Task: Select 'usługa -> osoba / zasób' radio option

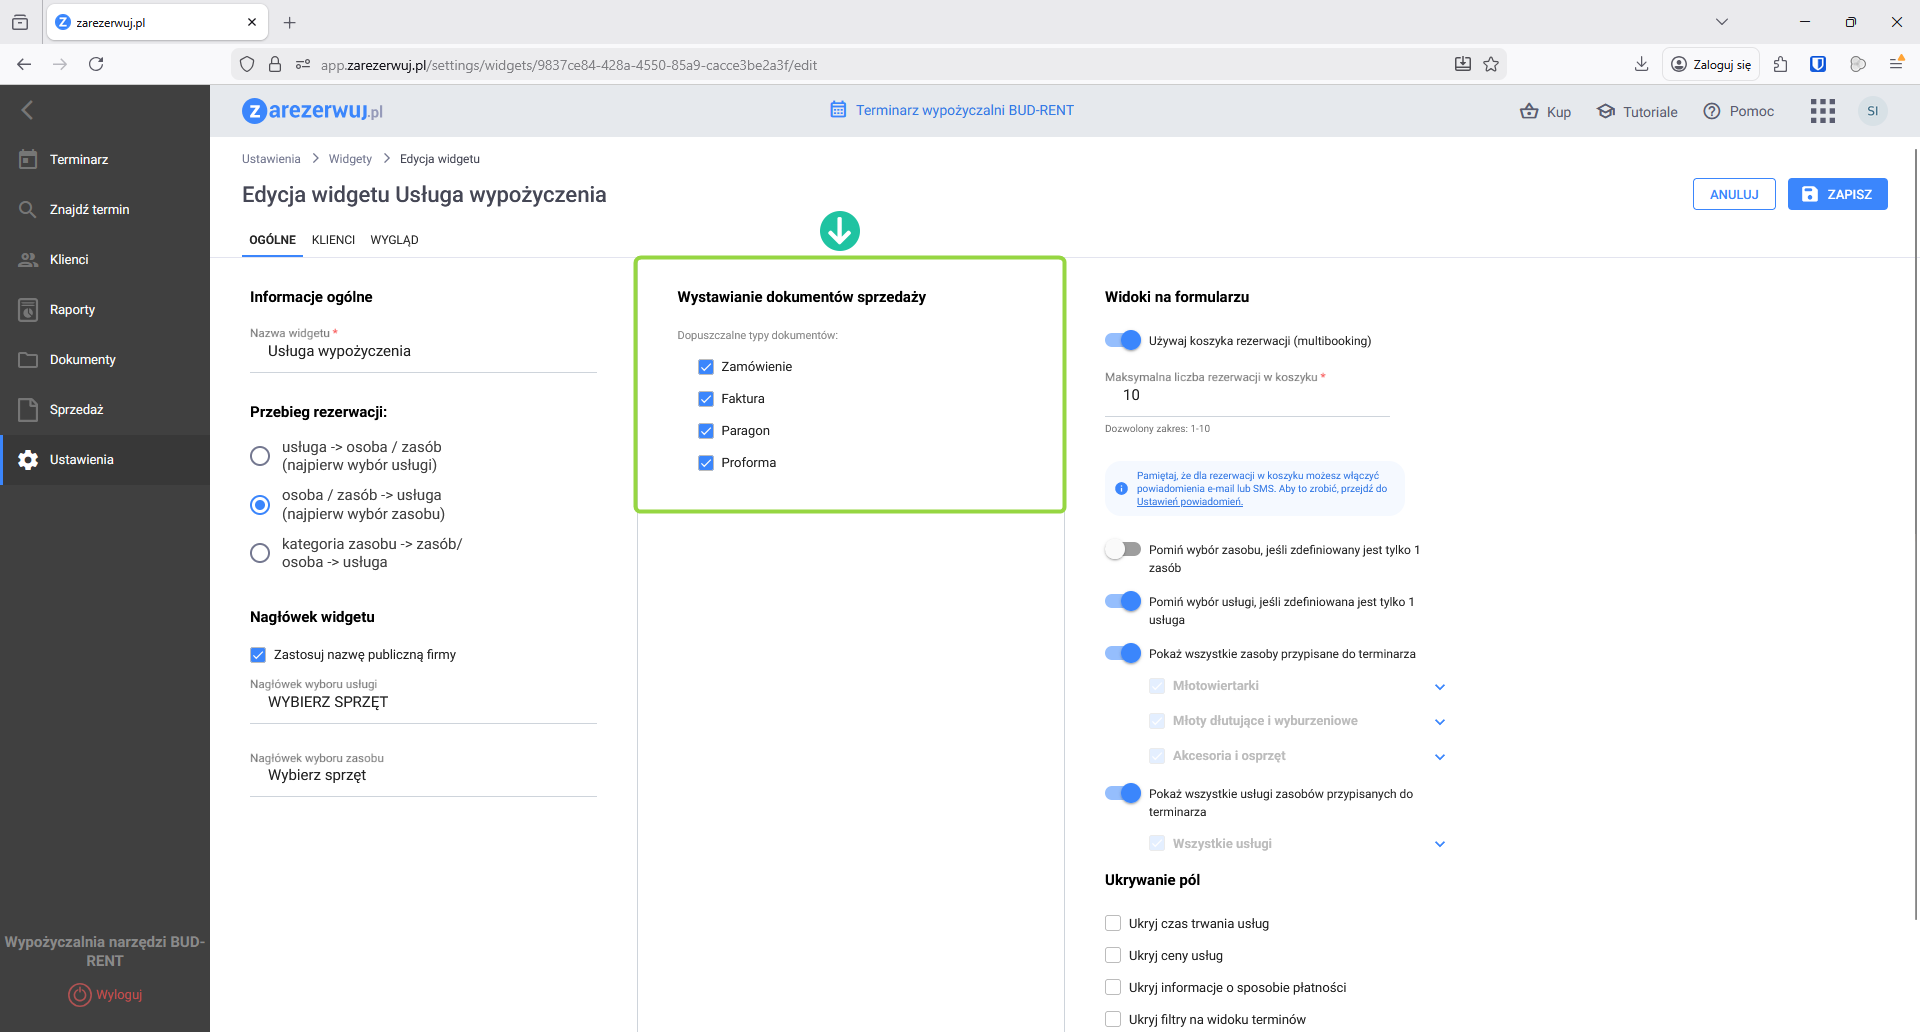Action: 260,456
